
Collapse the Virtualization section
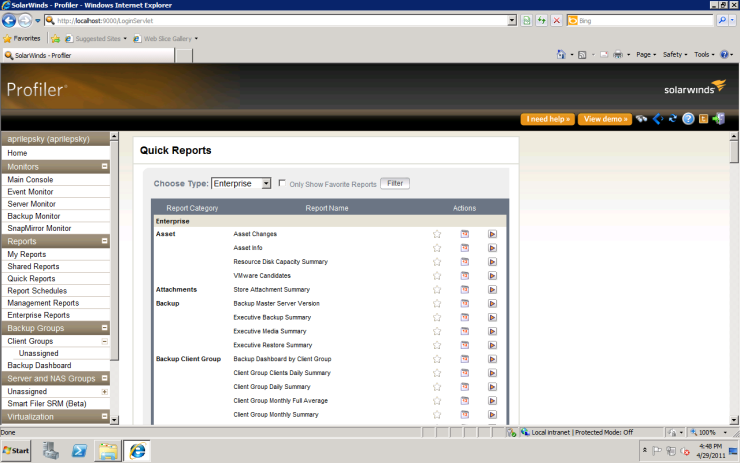105,416
